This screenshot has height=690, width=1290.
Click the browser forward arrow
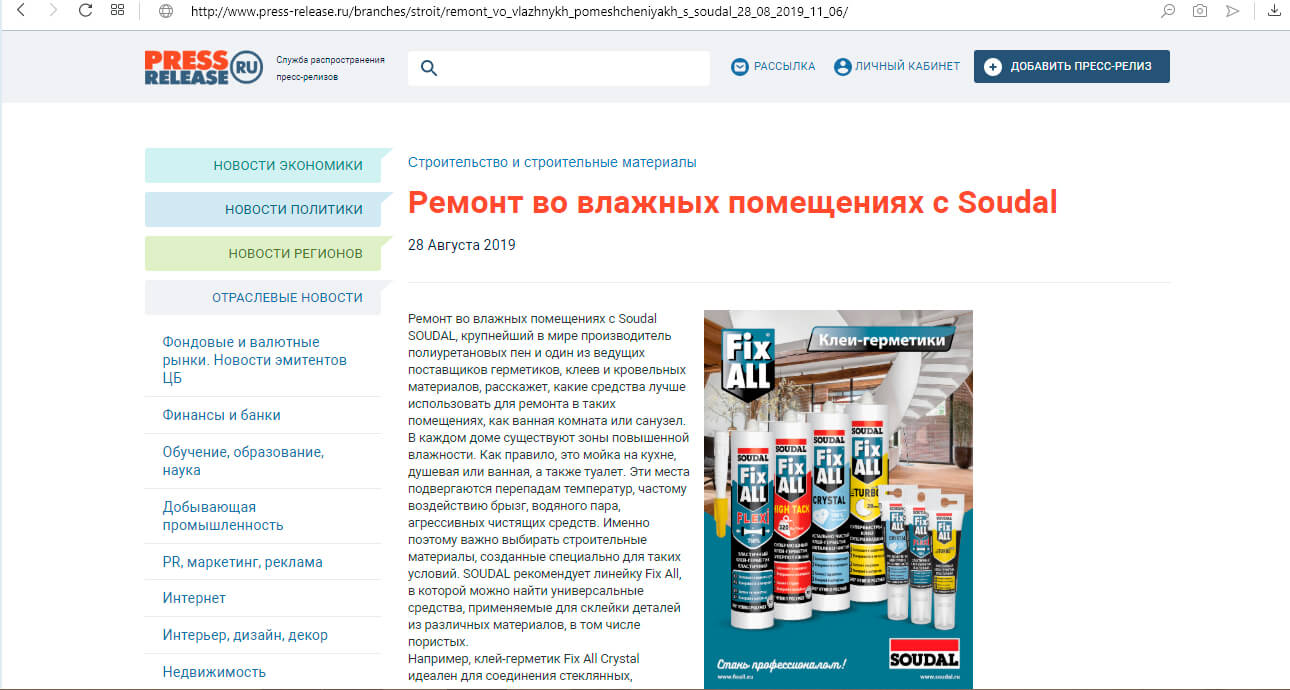click(x=53, y=10)
